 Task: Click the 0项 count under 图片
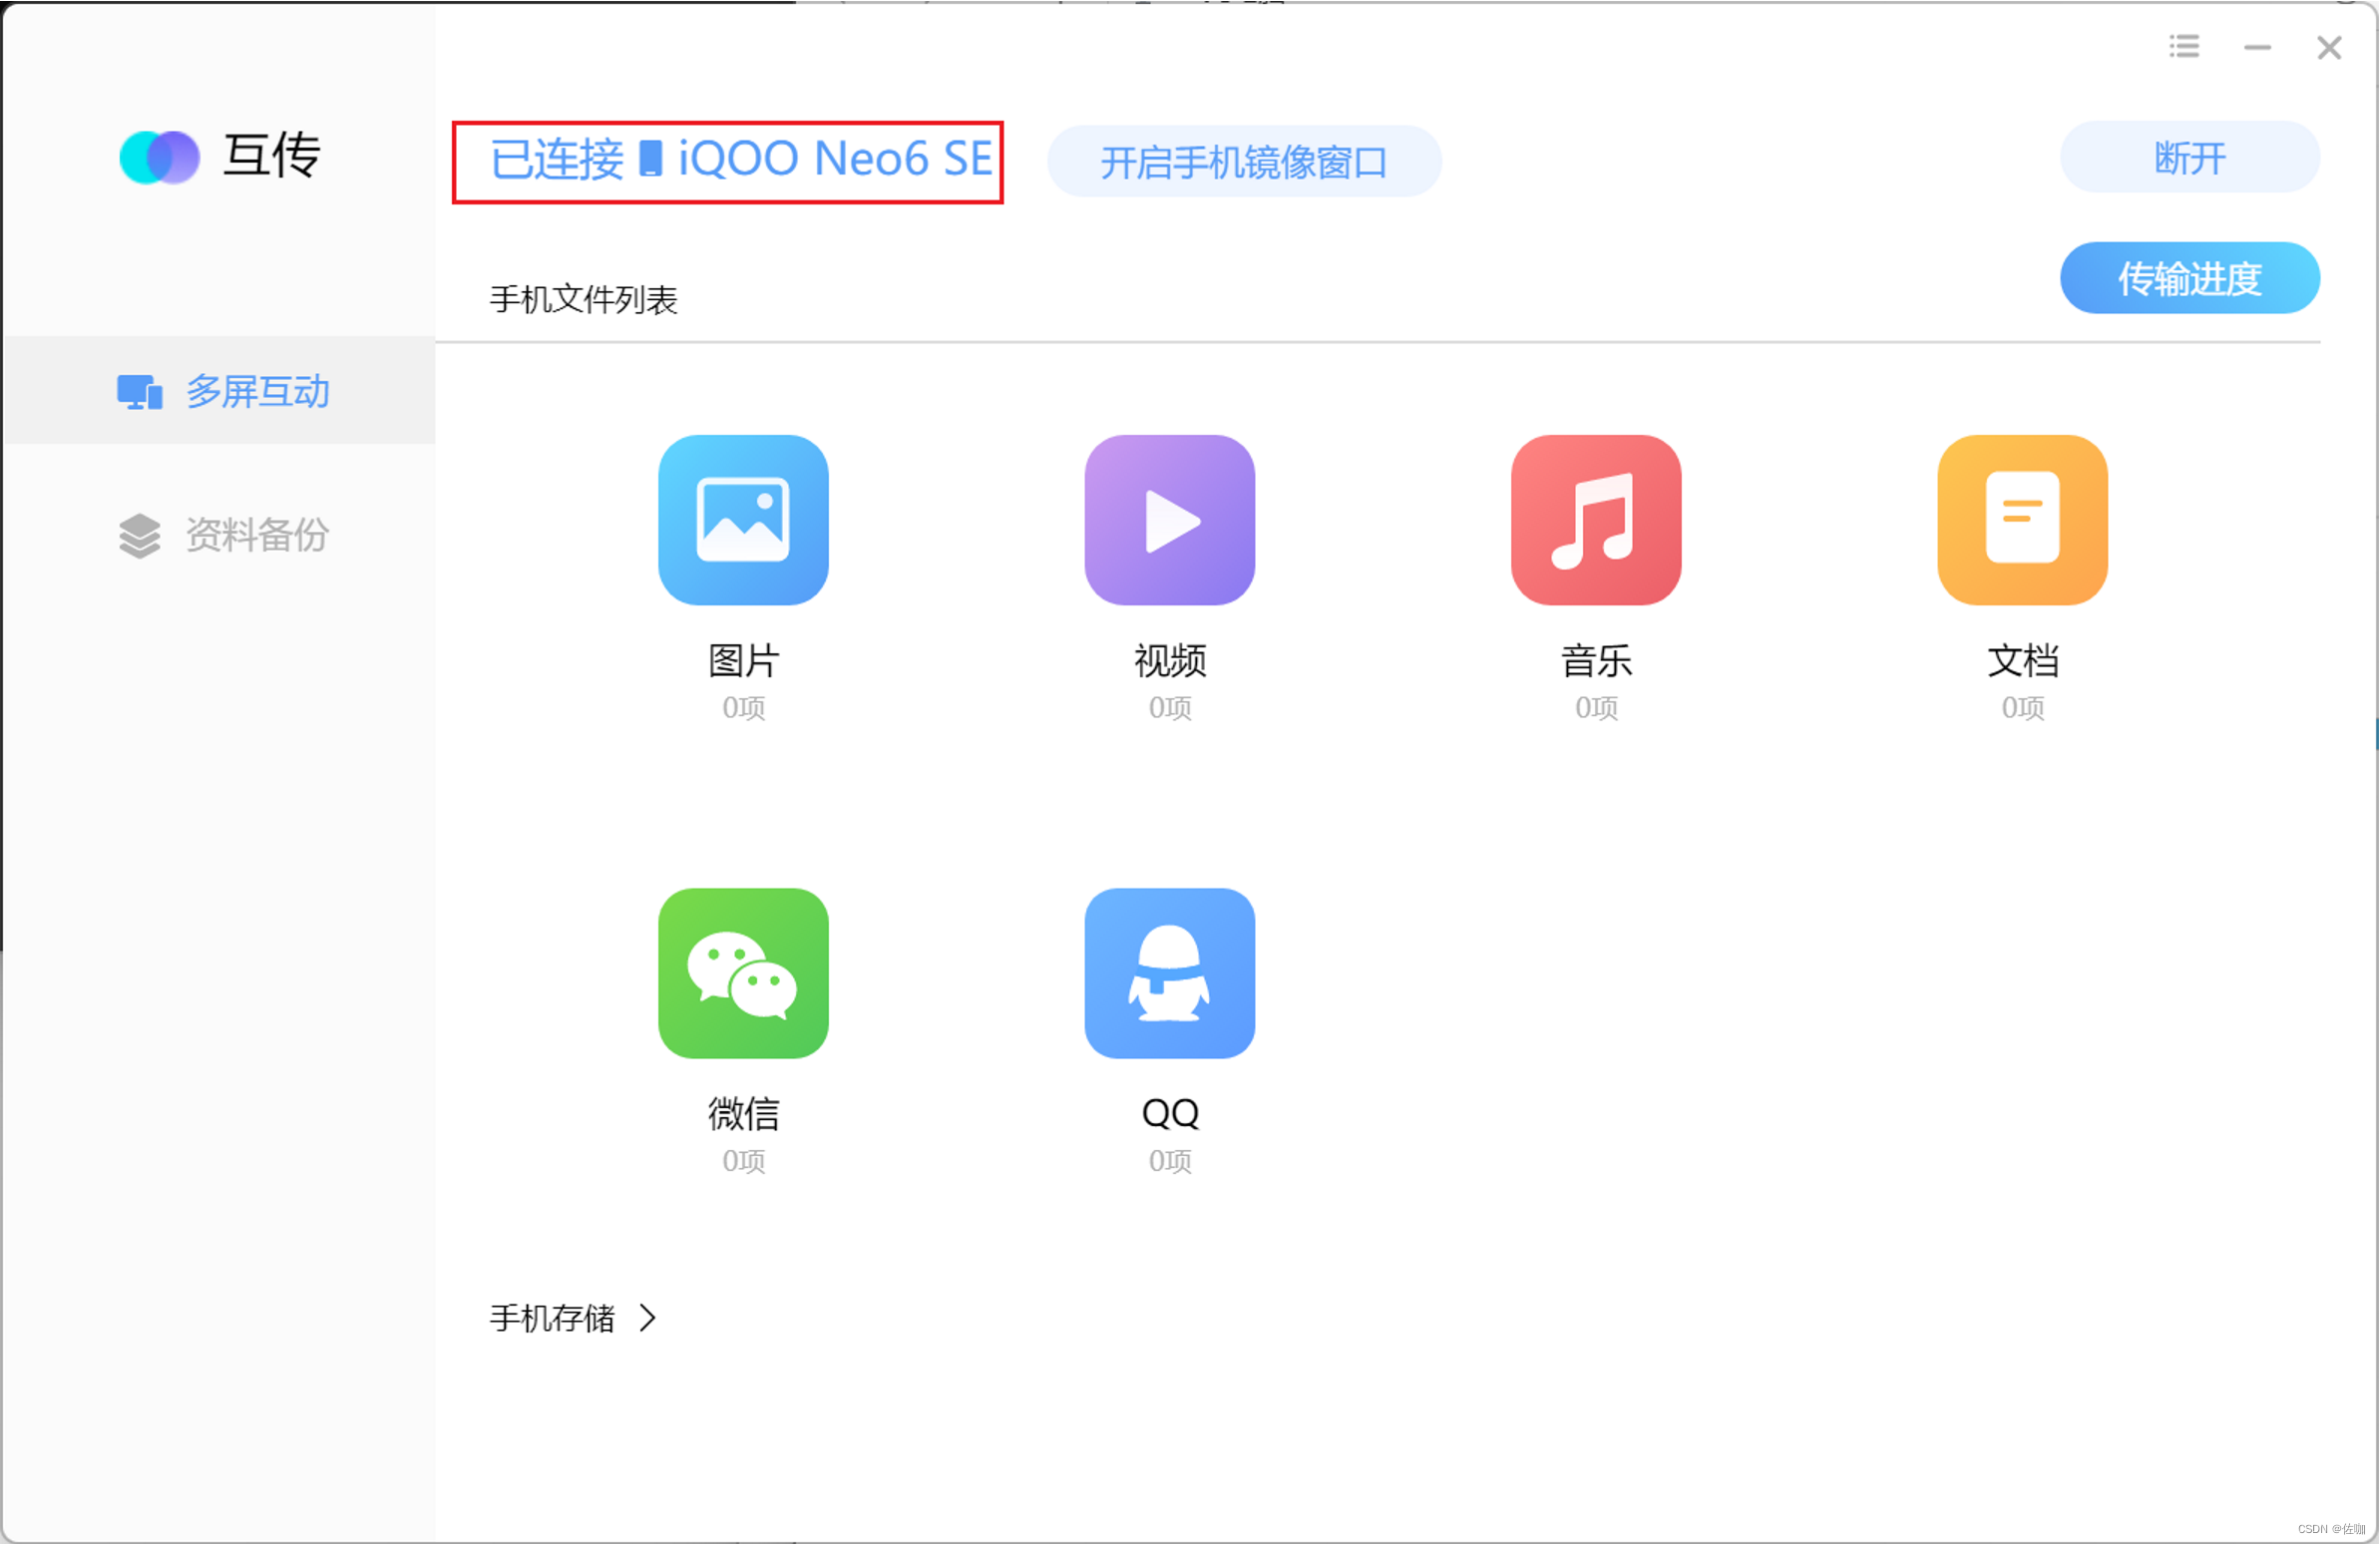pyautogui.click(x=744, y=708)
